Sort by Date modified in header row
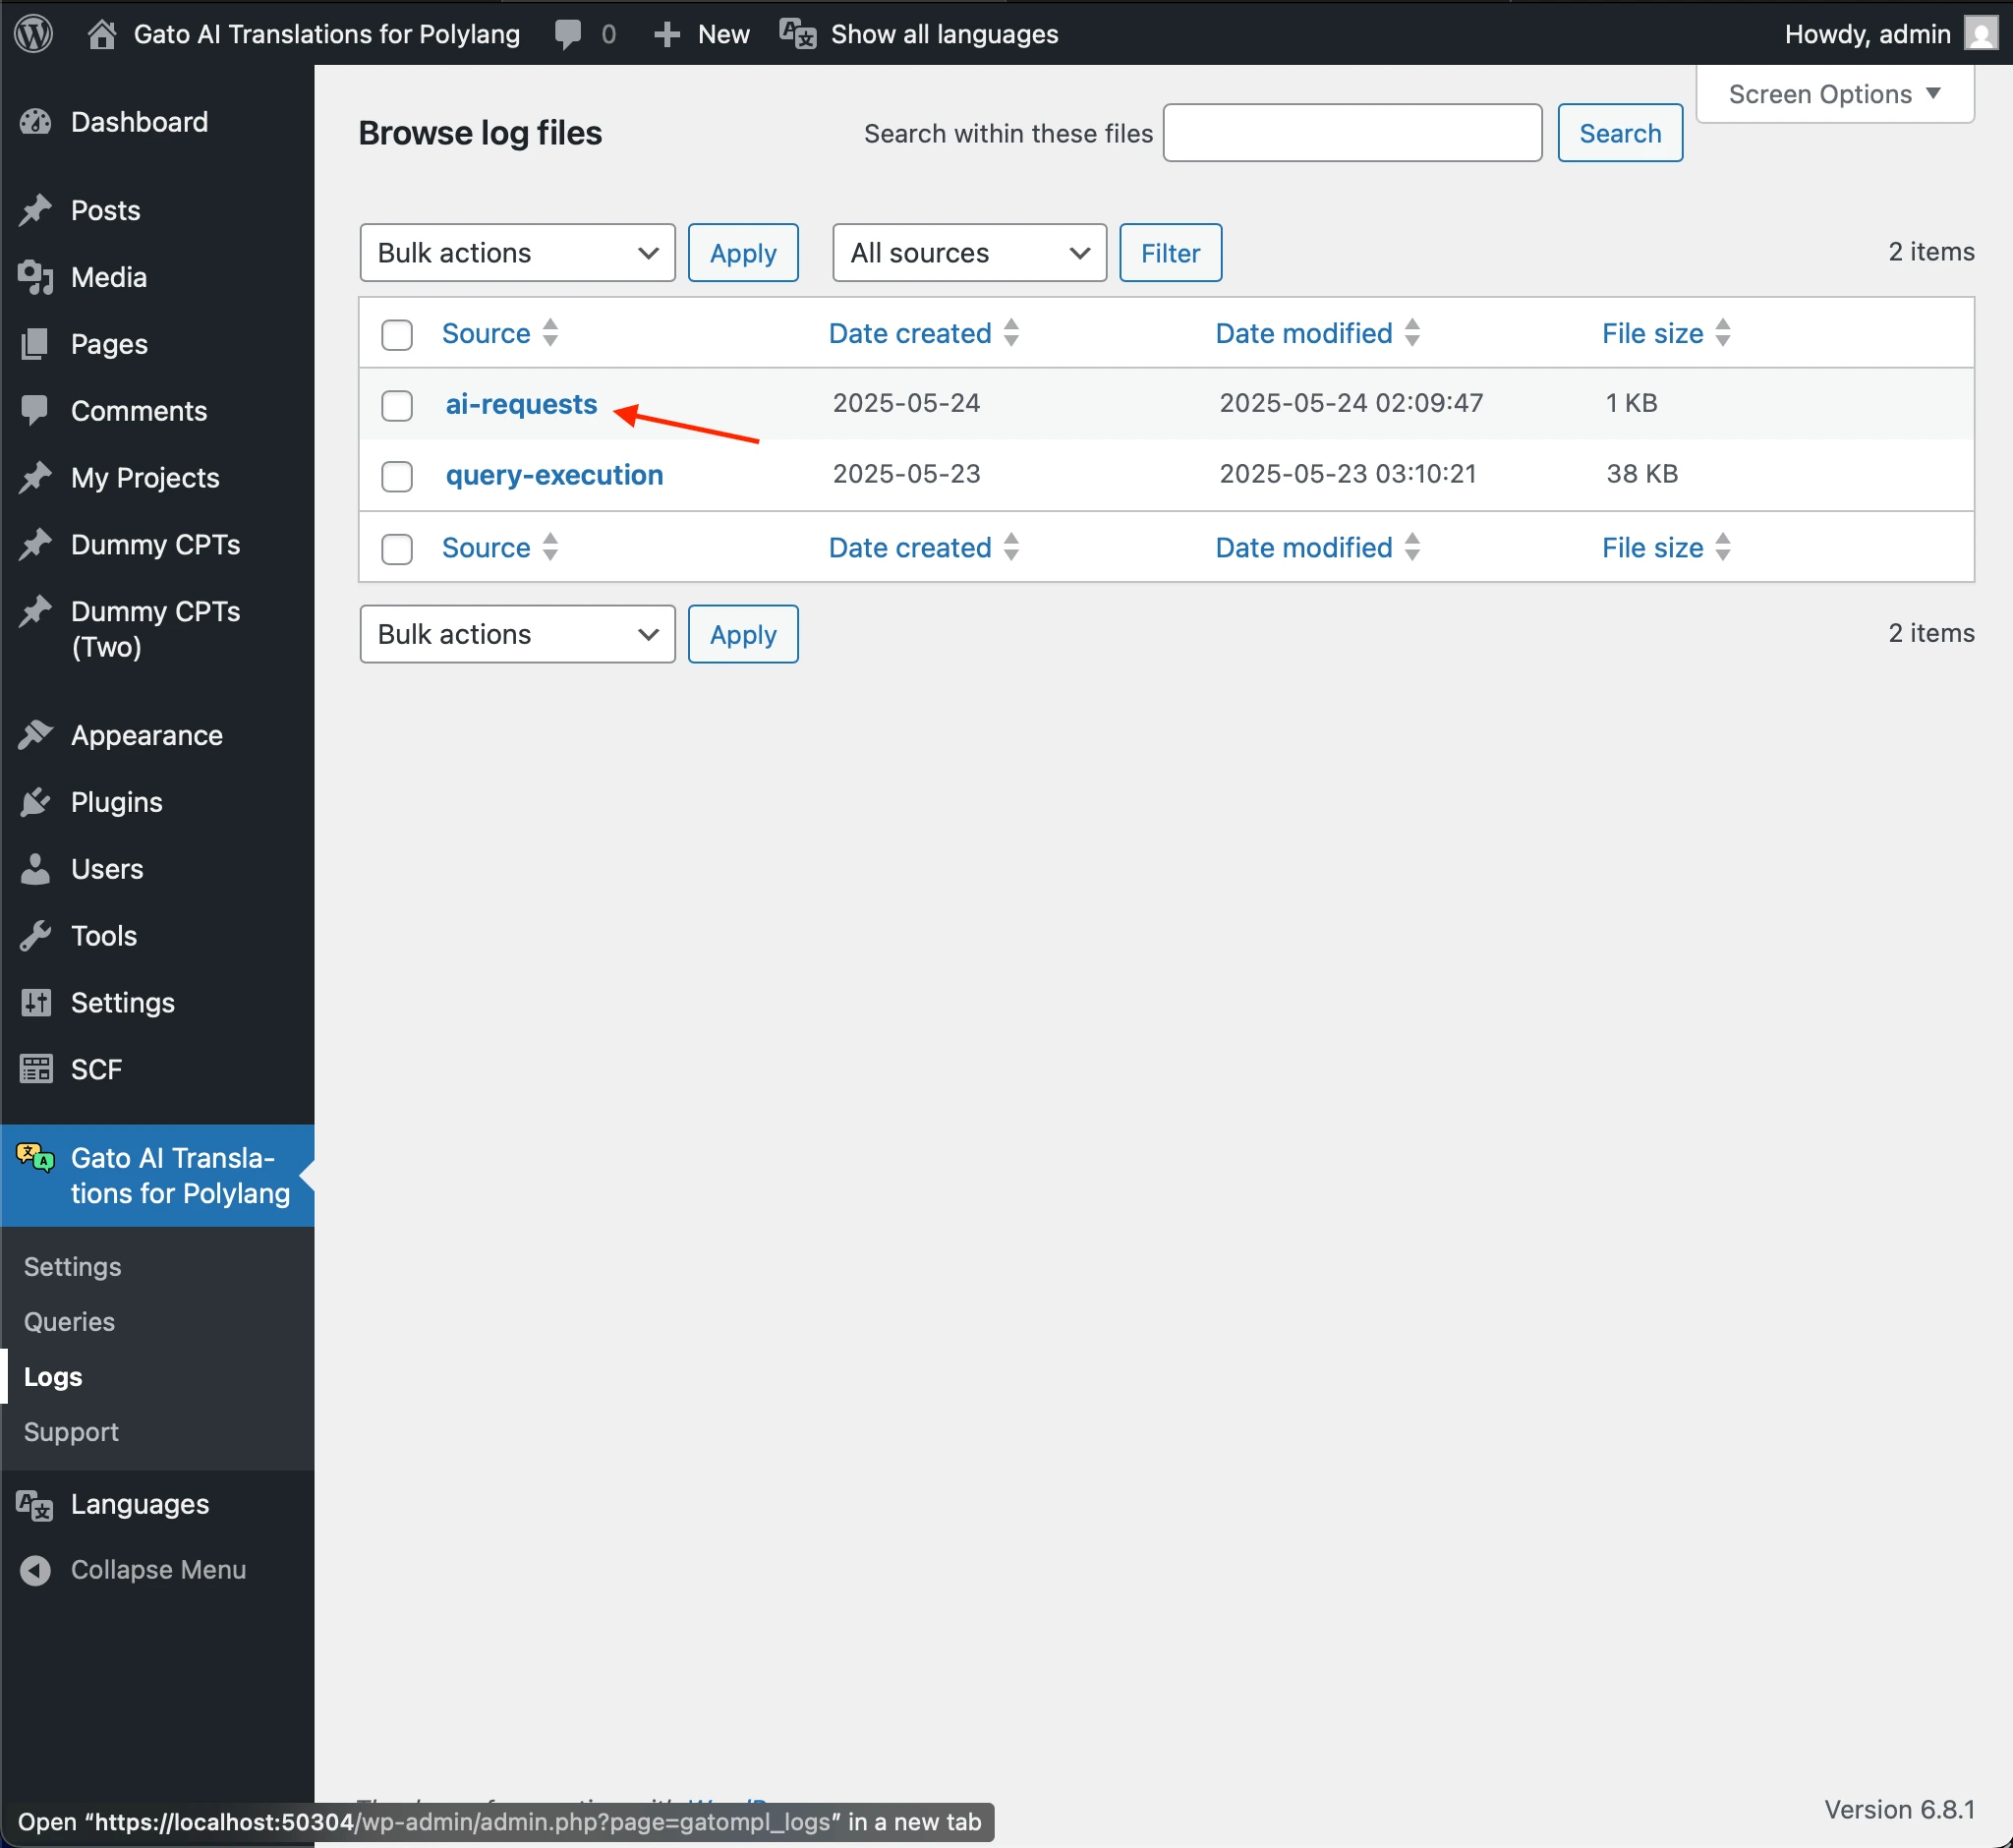2013x1848 pixels. 1317,333
